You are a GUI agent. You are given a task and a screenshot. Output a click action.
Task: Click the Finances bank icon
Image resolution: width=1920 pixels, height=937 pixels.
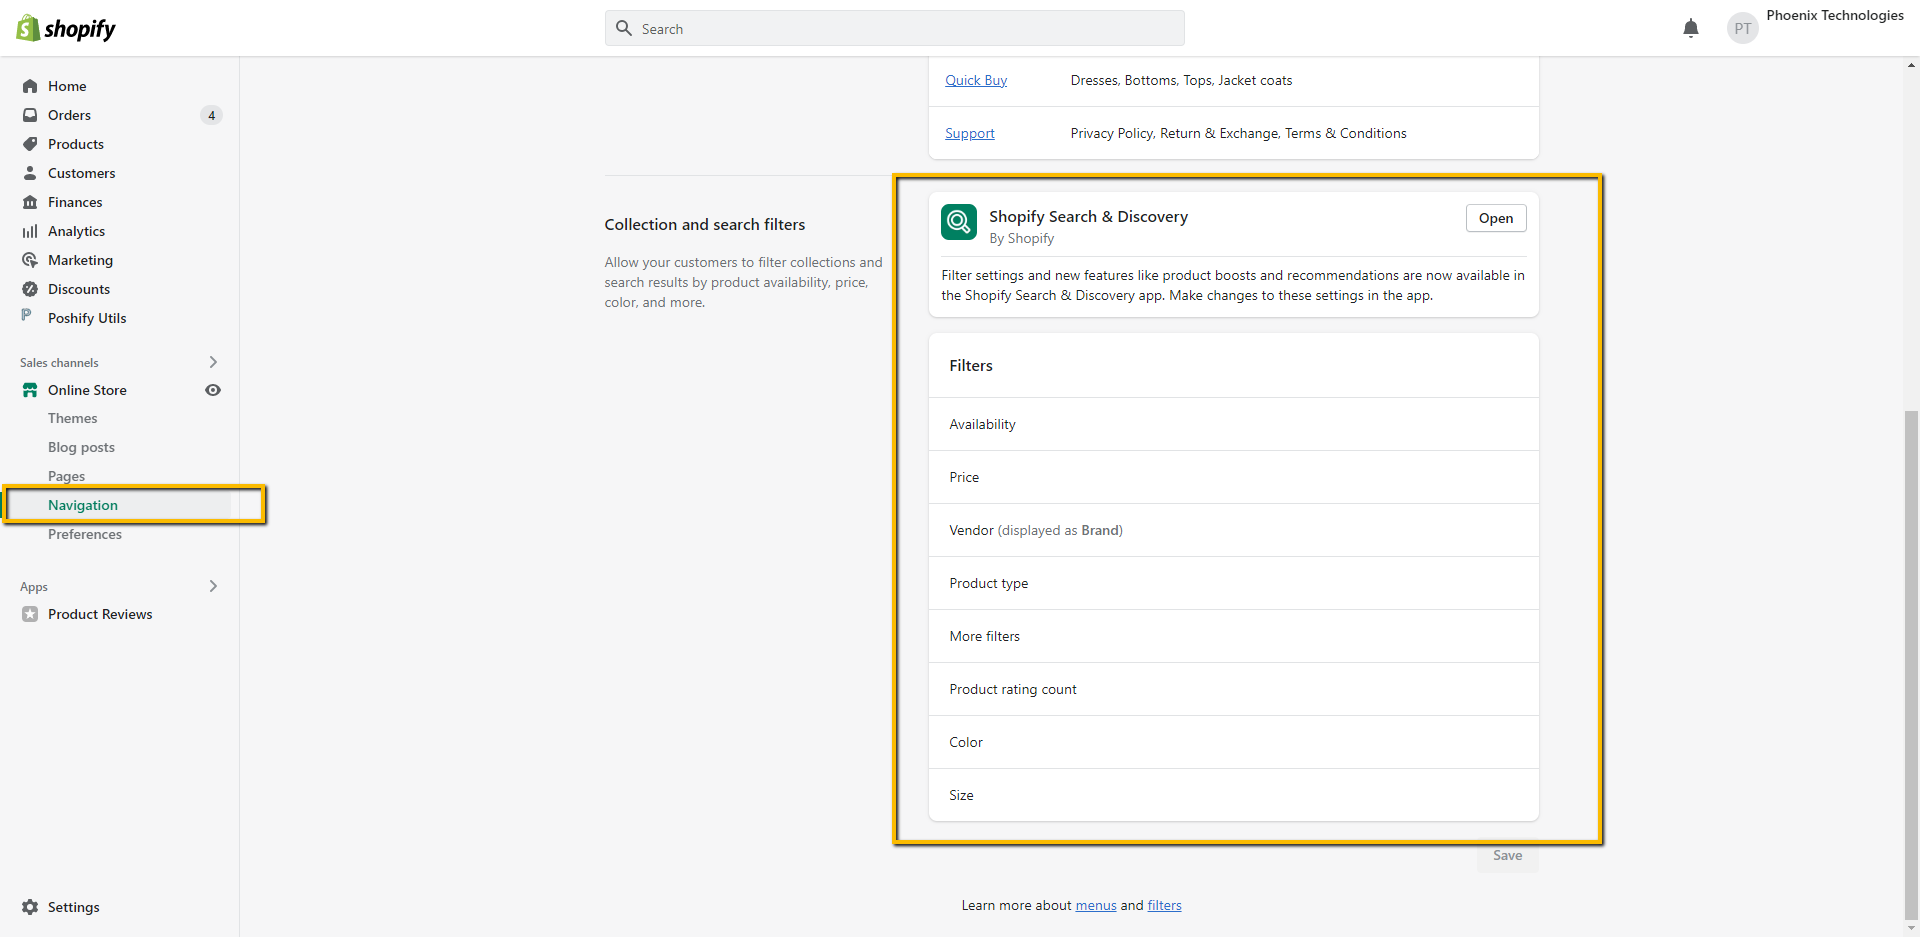coord(30,202)
